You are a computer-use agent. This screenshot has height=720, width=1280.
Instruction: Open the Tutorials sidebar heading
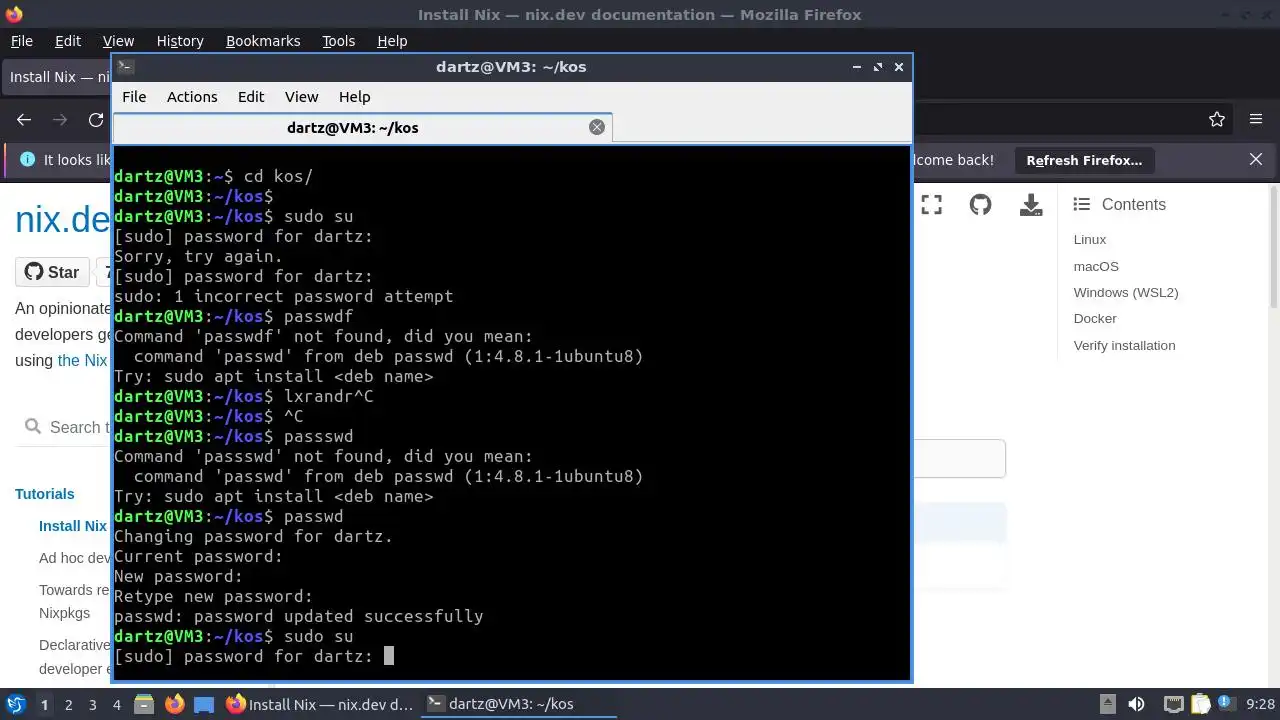click(x=44, y=494)
